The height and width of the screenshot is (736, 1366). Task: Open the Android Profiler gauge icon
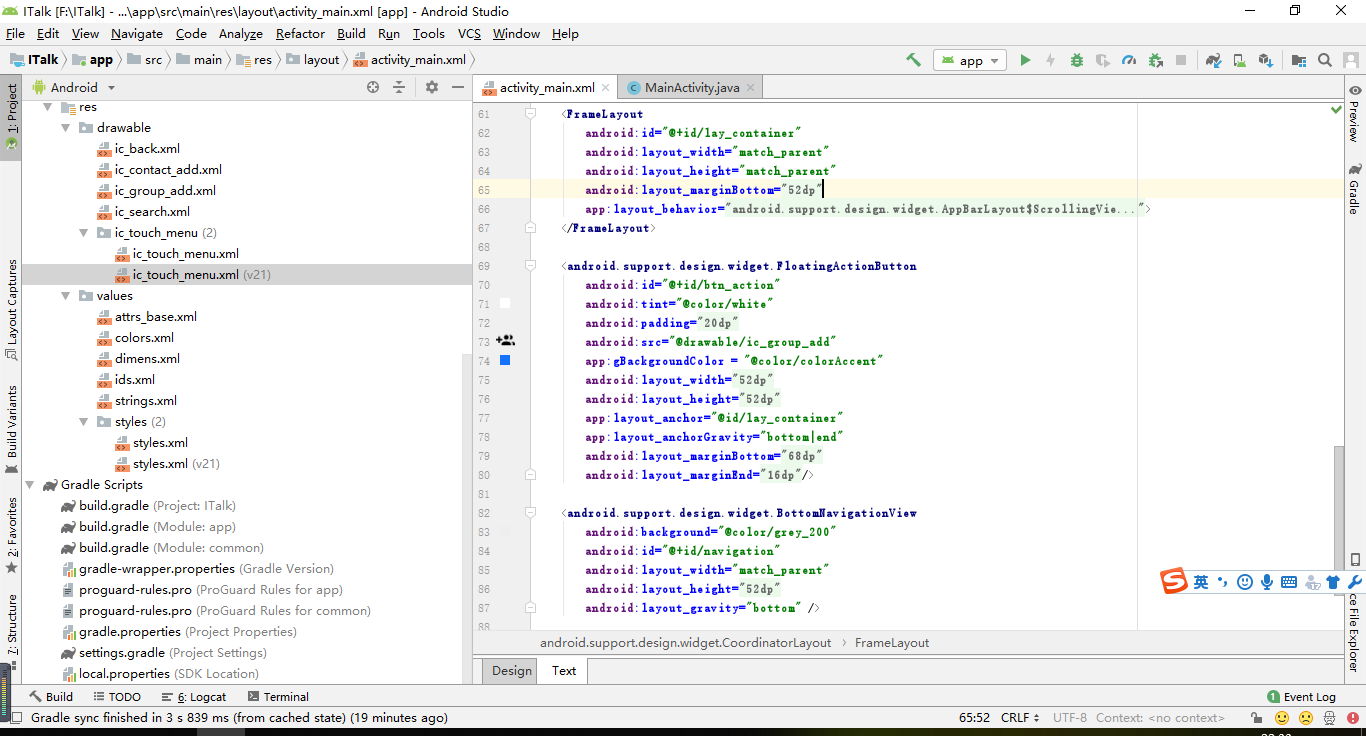click(1129, 60)
